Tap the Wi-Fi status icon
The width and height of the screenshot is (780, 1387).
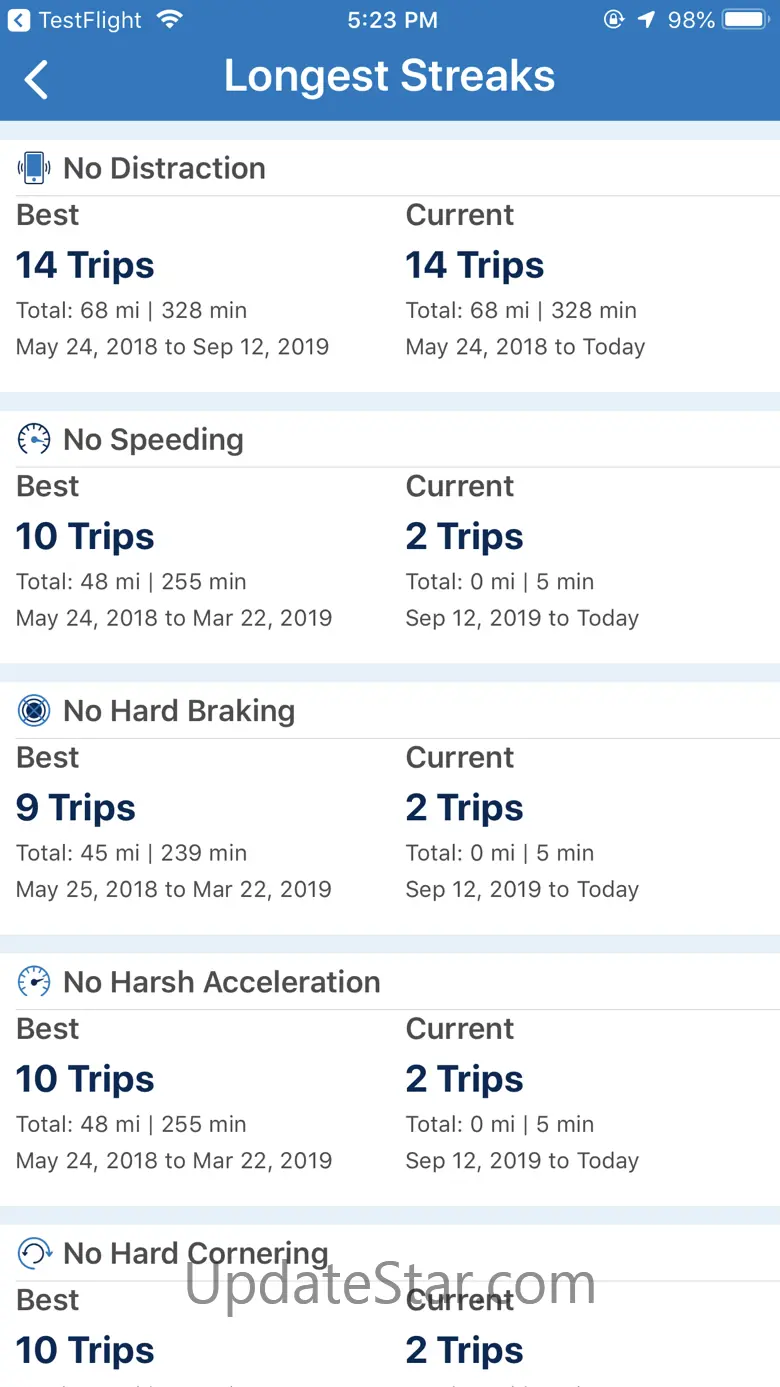tap(170, 20)
